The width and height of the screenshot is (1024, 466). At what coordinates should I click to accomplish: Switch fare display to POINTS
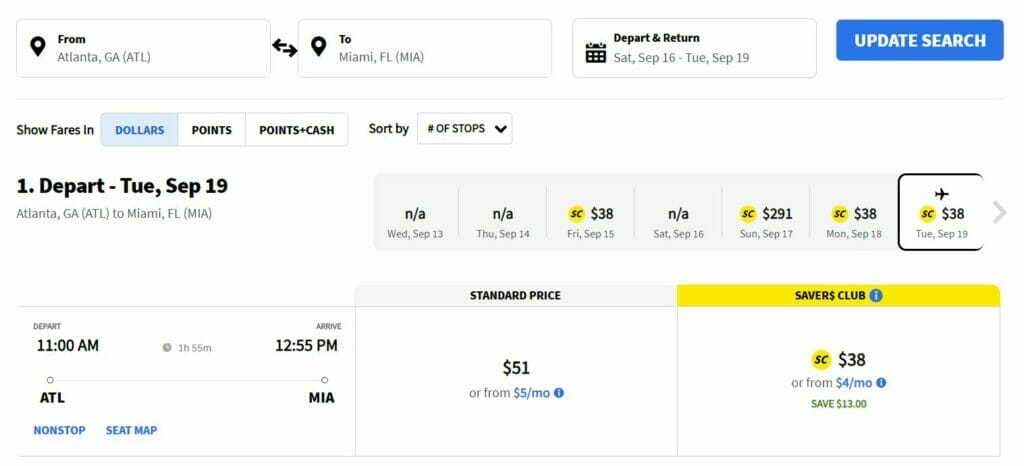click(x=212, y=130)
